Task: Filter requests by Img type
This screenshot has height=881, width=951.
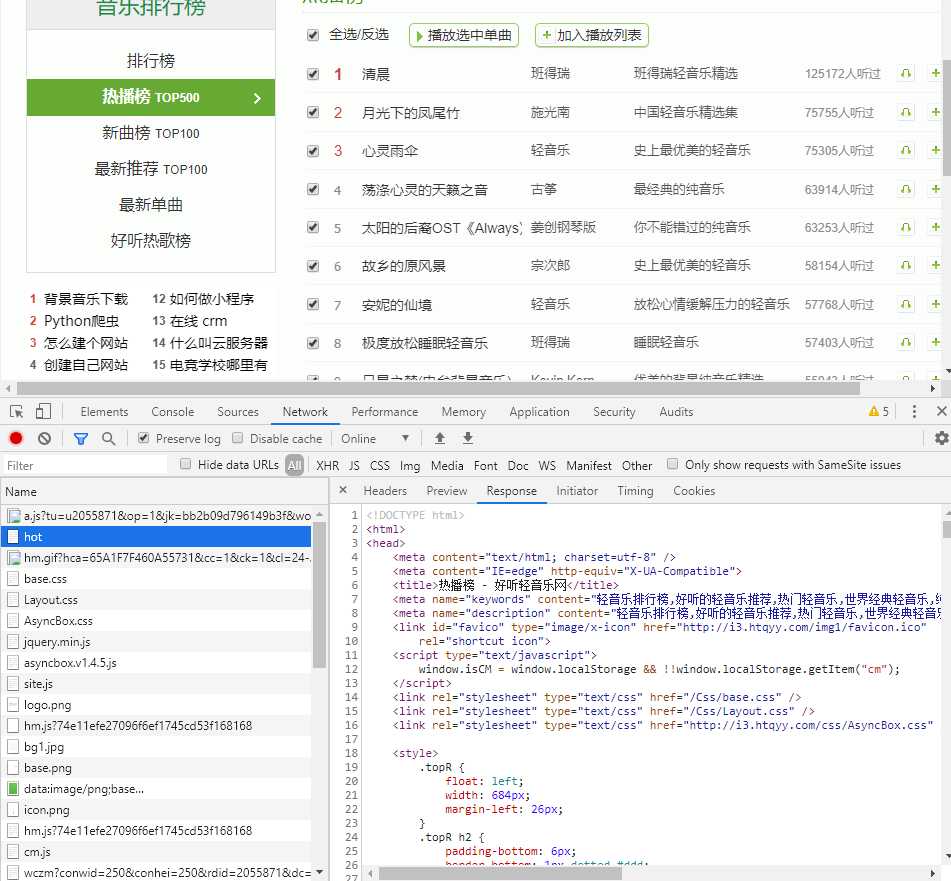Action: (x=409, y=465)
